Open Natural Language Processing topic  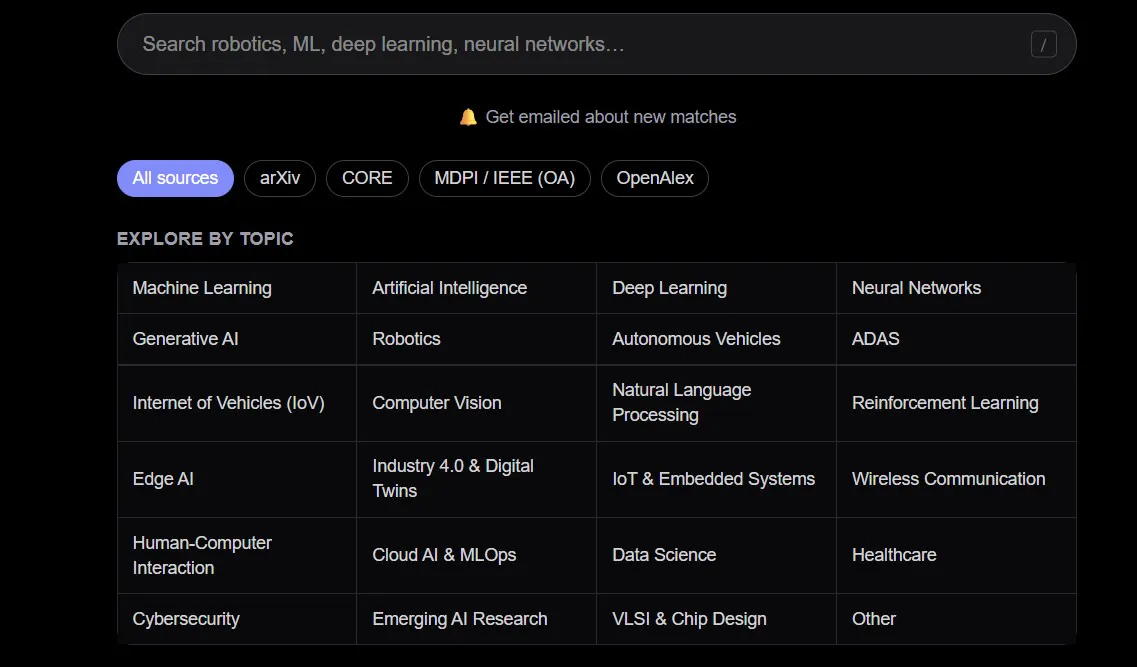coord(716,403)
